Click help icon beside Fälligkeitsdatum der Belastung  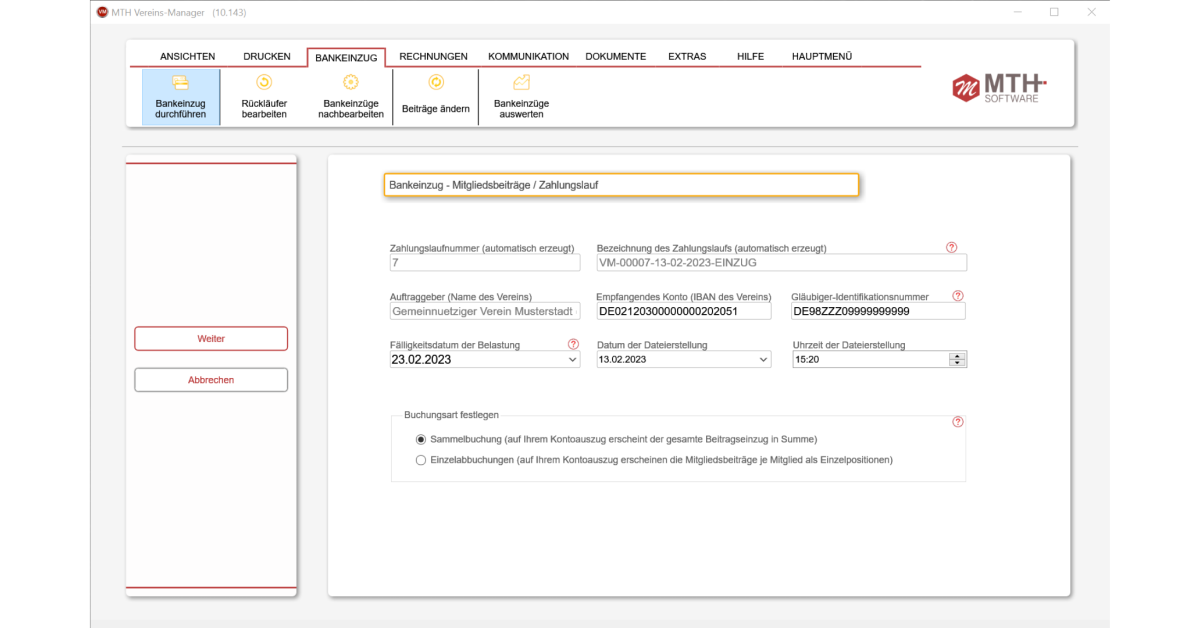pos(573,344)
